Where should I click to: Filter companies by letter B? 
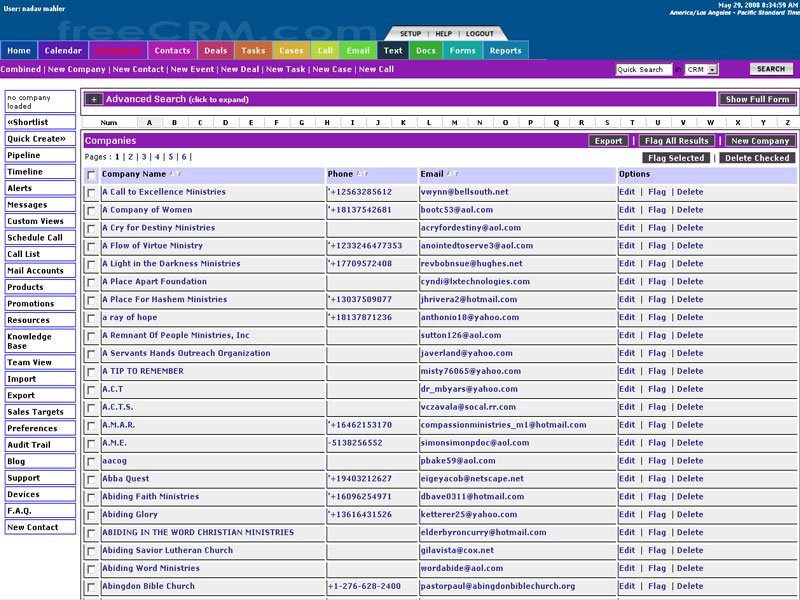tap(174, 122)
